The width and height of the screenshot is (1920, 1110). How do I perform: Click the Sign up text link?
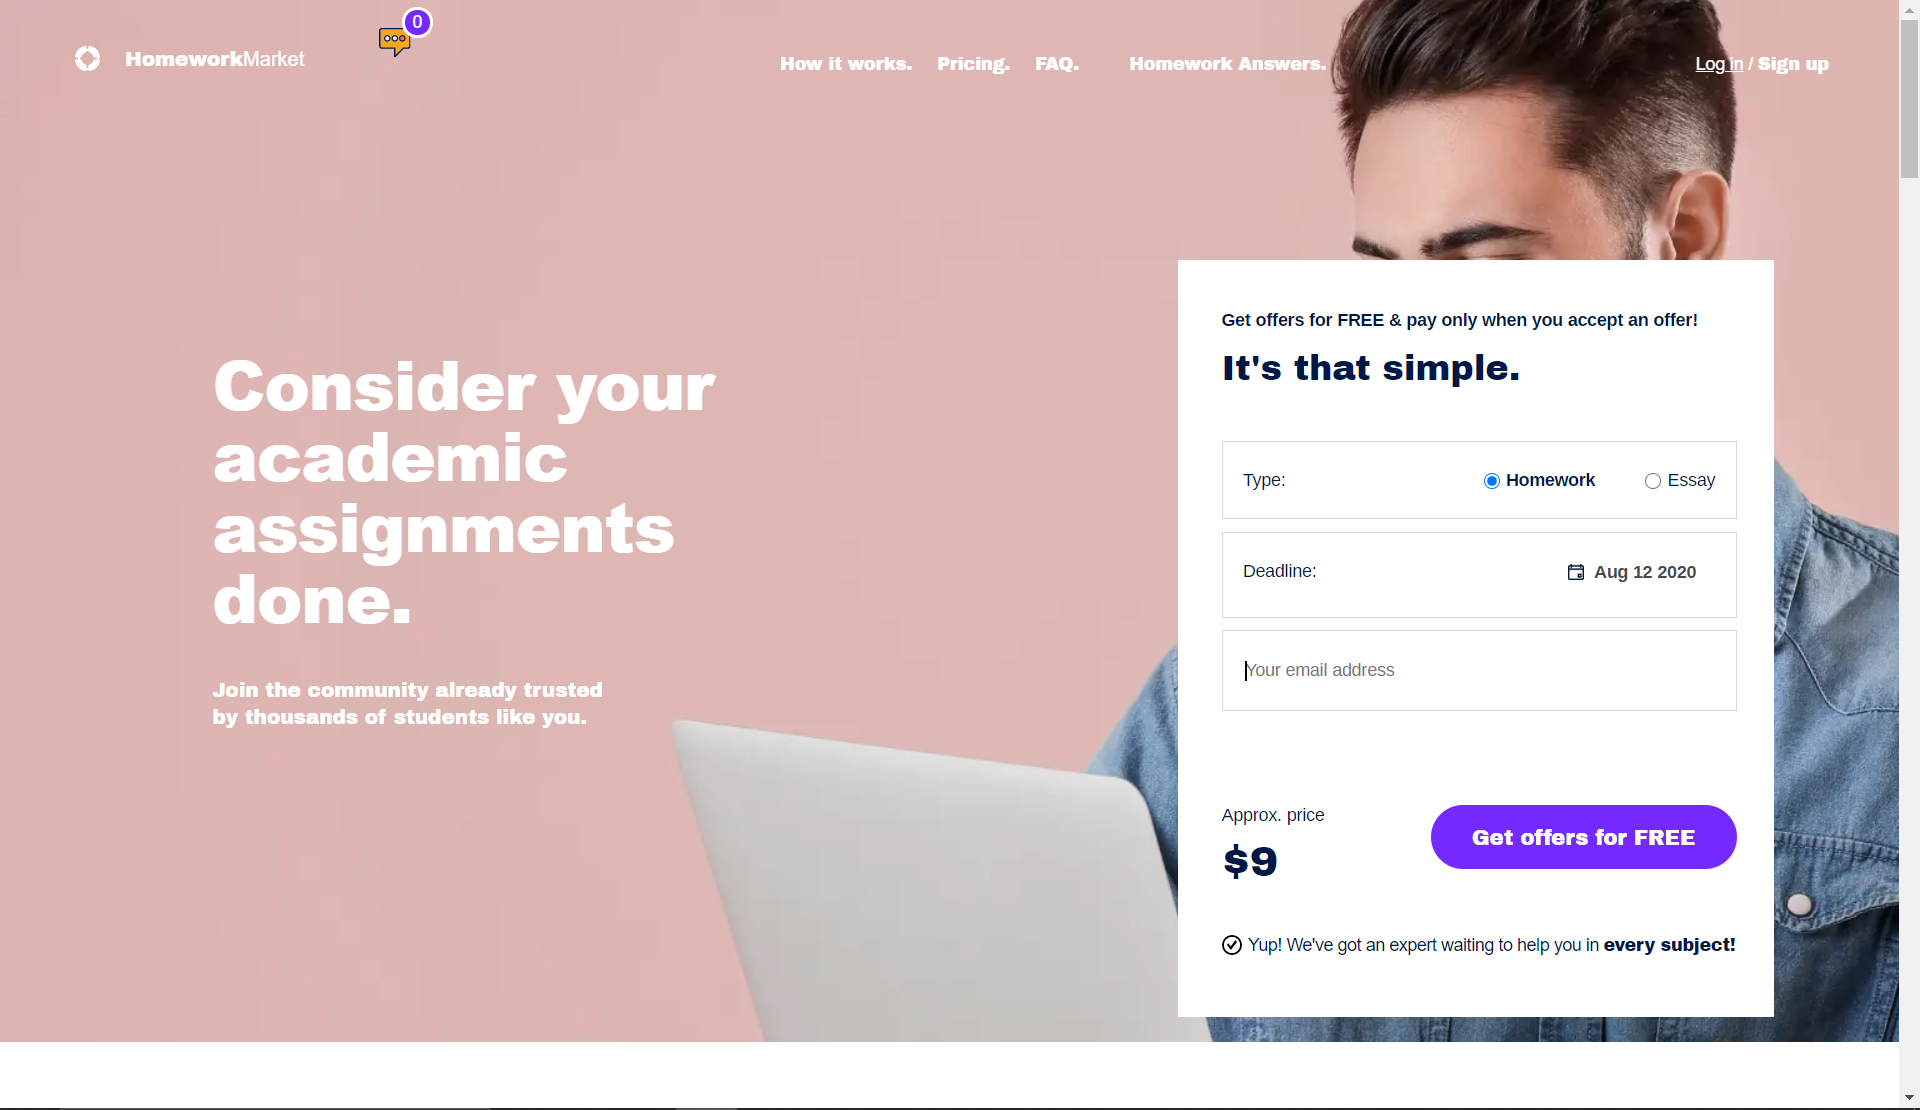1793,63
